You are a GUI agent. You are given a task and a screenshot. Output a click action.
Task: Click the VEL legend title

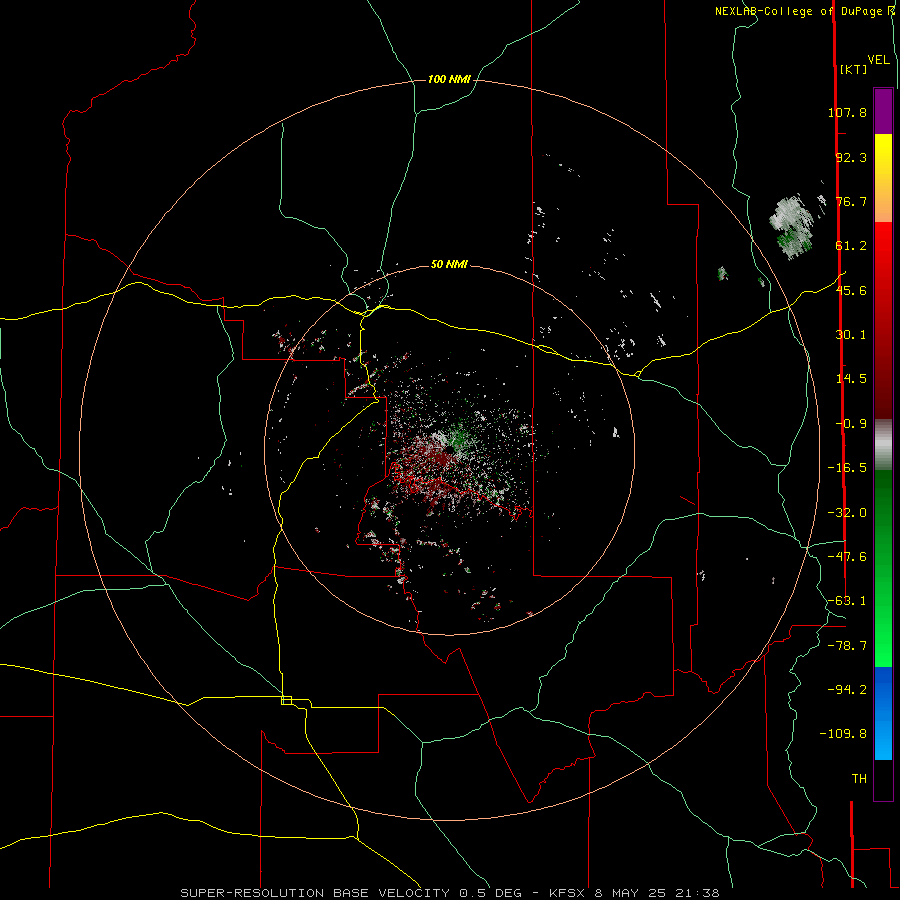click(x=878, y=59)
